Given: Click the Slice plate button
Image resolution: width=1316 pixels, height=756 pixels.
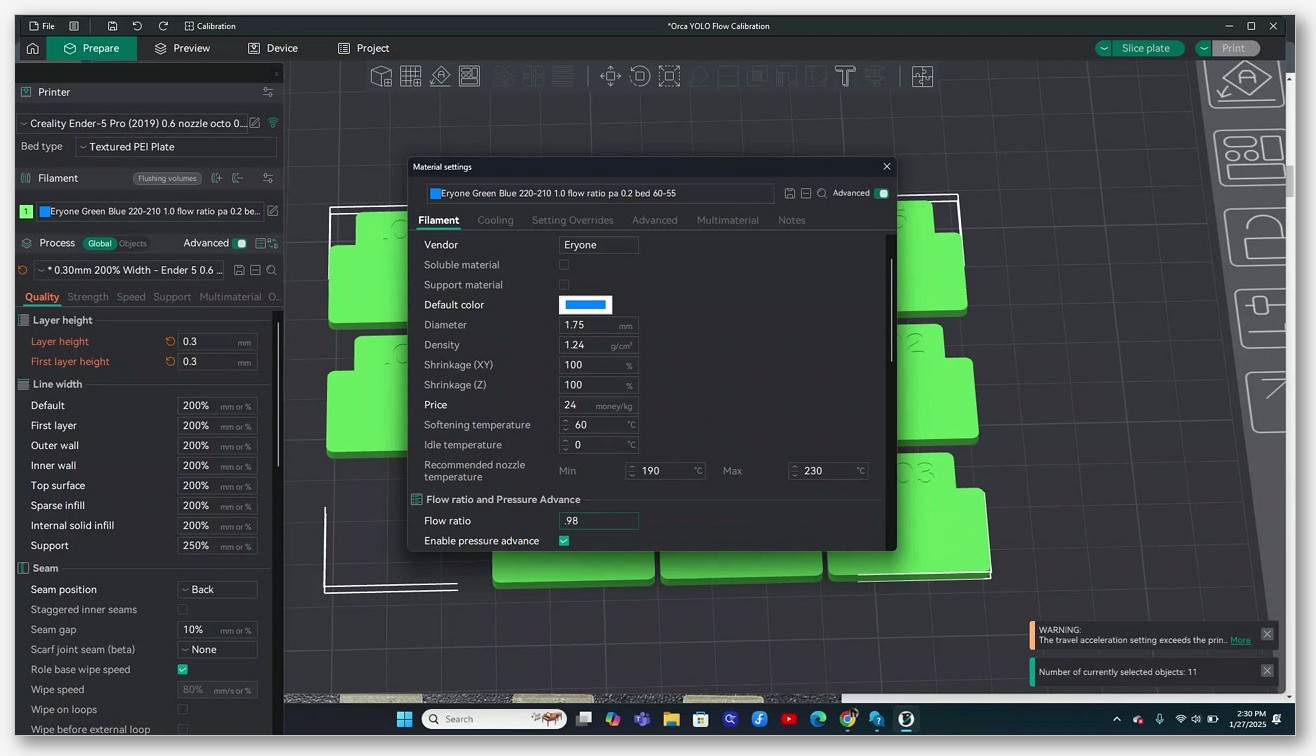Looking at the screenshot, I should [1145, 48].
